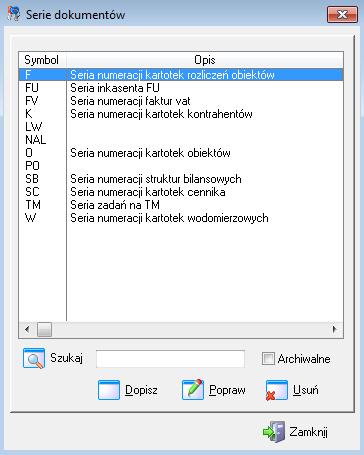Click 'Seria numeracji kartotek obiektów' description

(150, 153)
